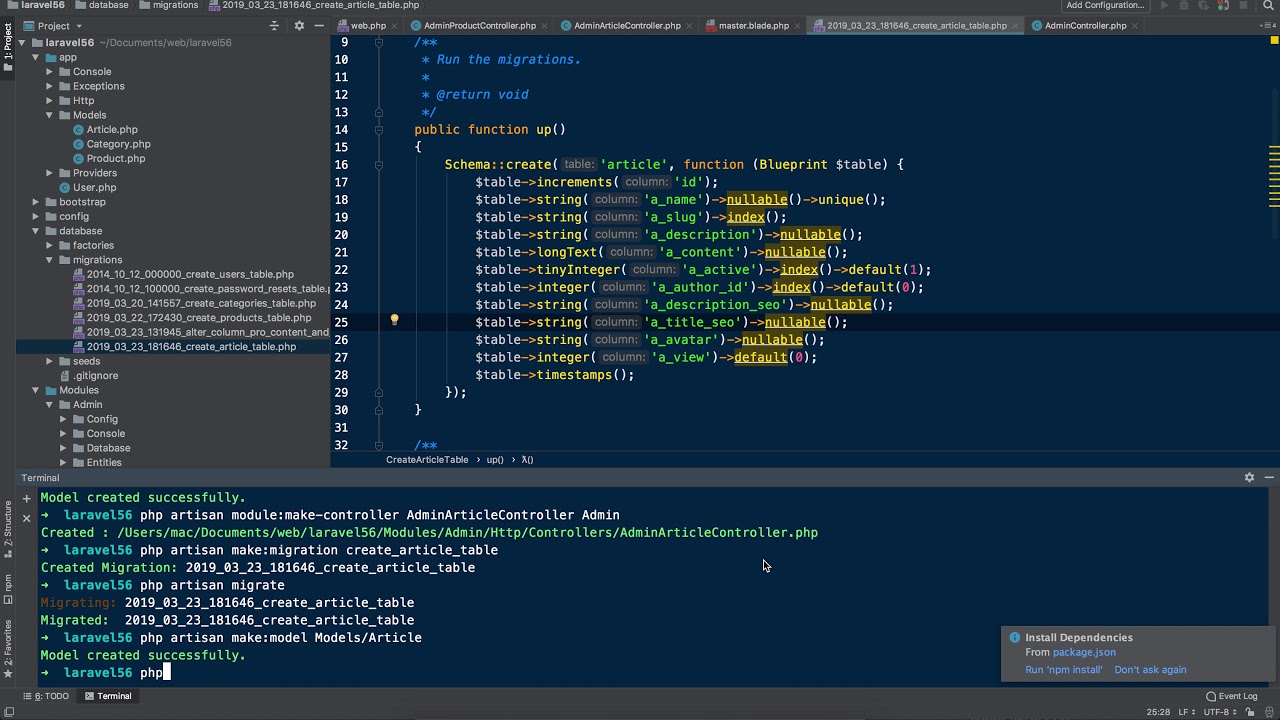Screen dimensions: 1280x720
Task: Expand the Http folder under app
Action: 50,101
